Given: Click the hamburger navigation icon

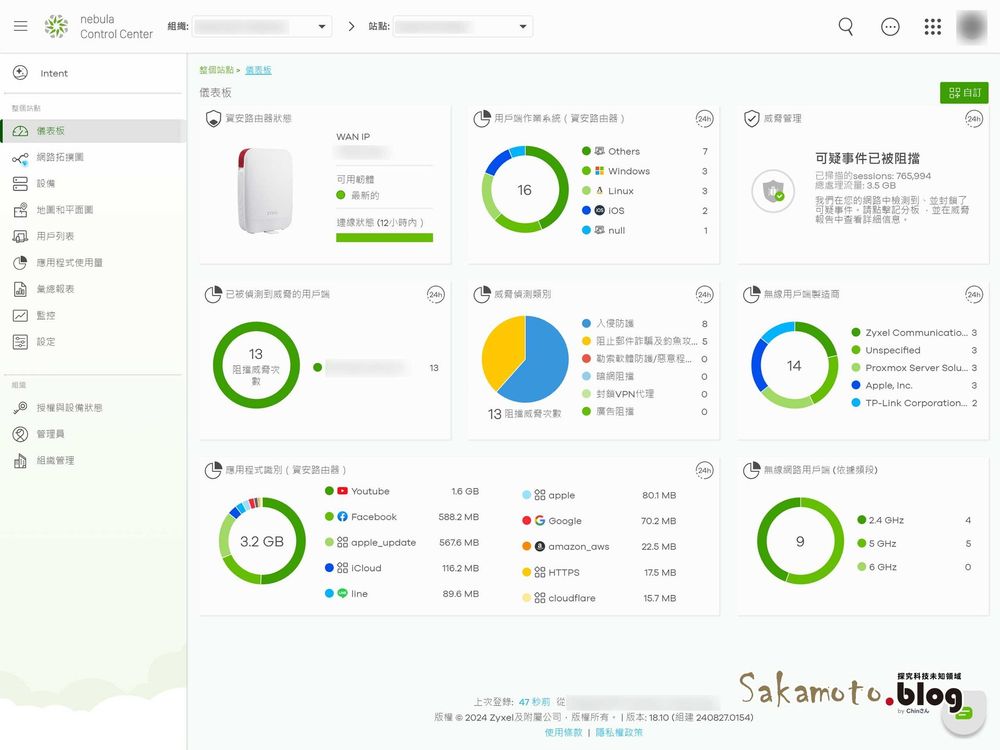Looking at the screenshot, I should coord(20,26).
